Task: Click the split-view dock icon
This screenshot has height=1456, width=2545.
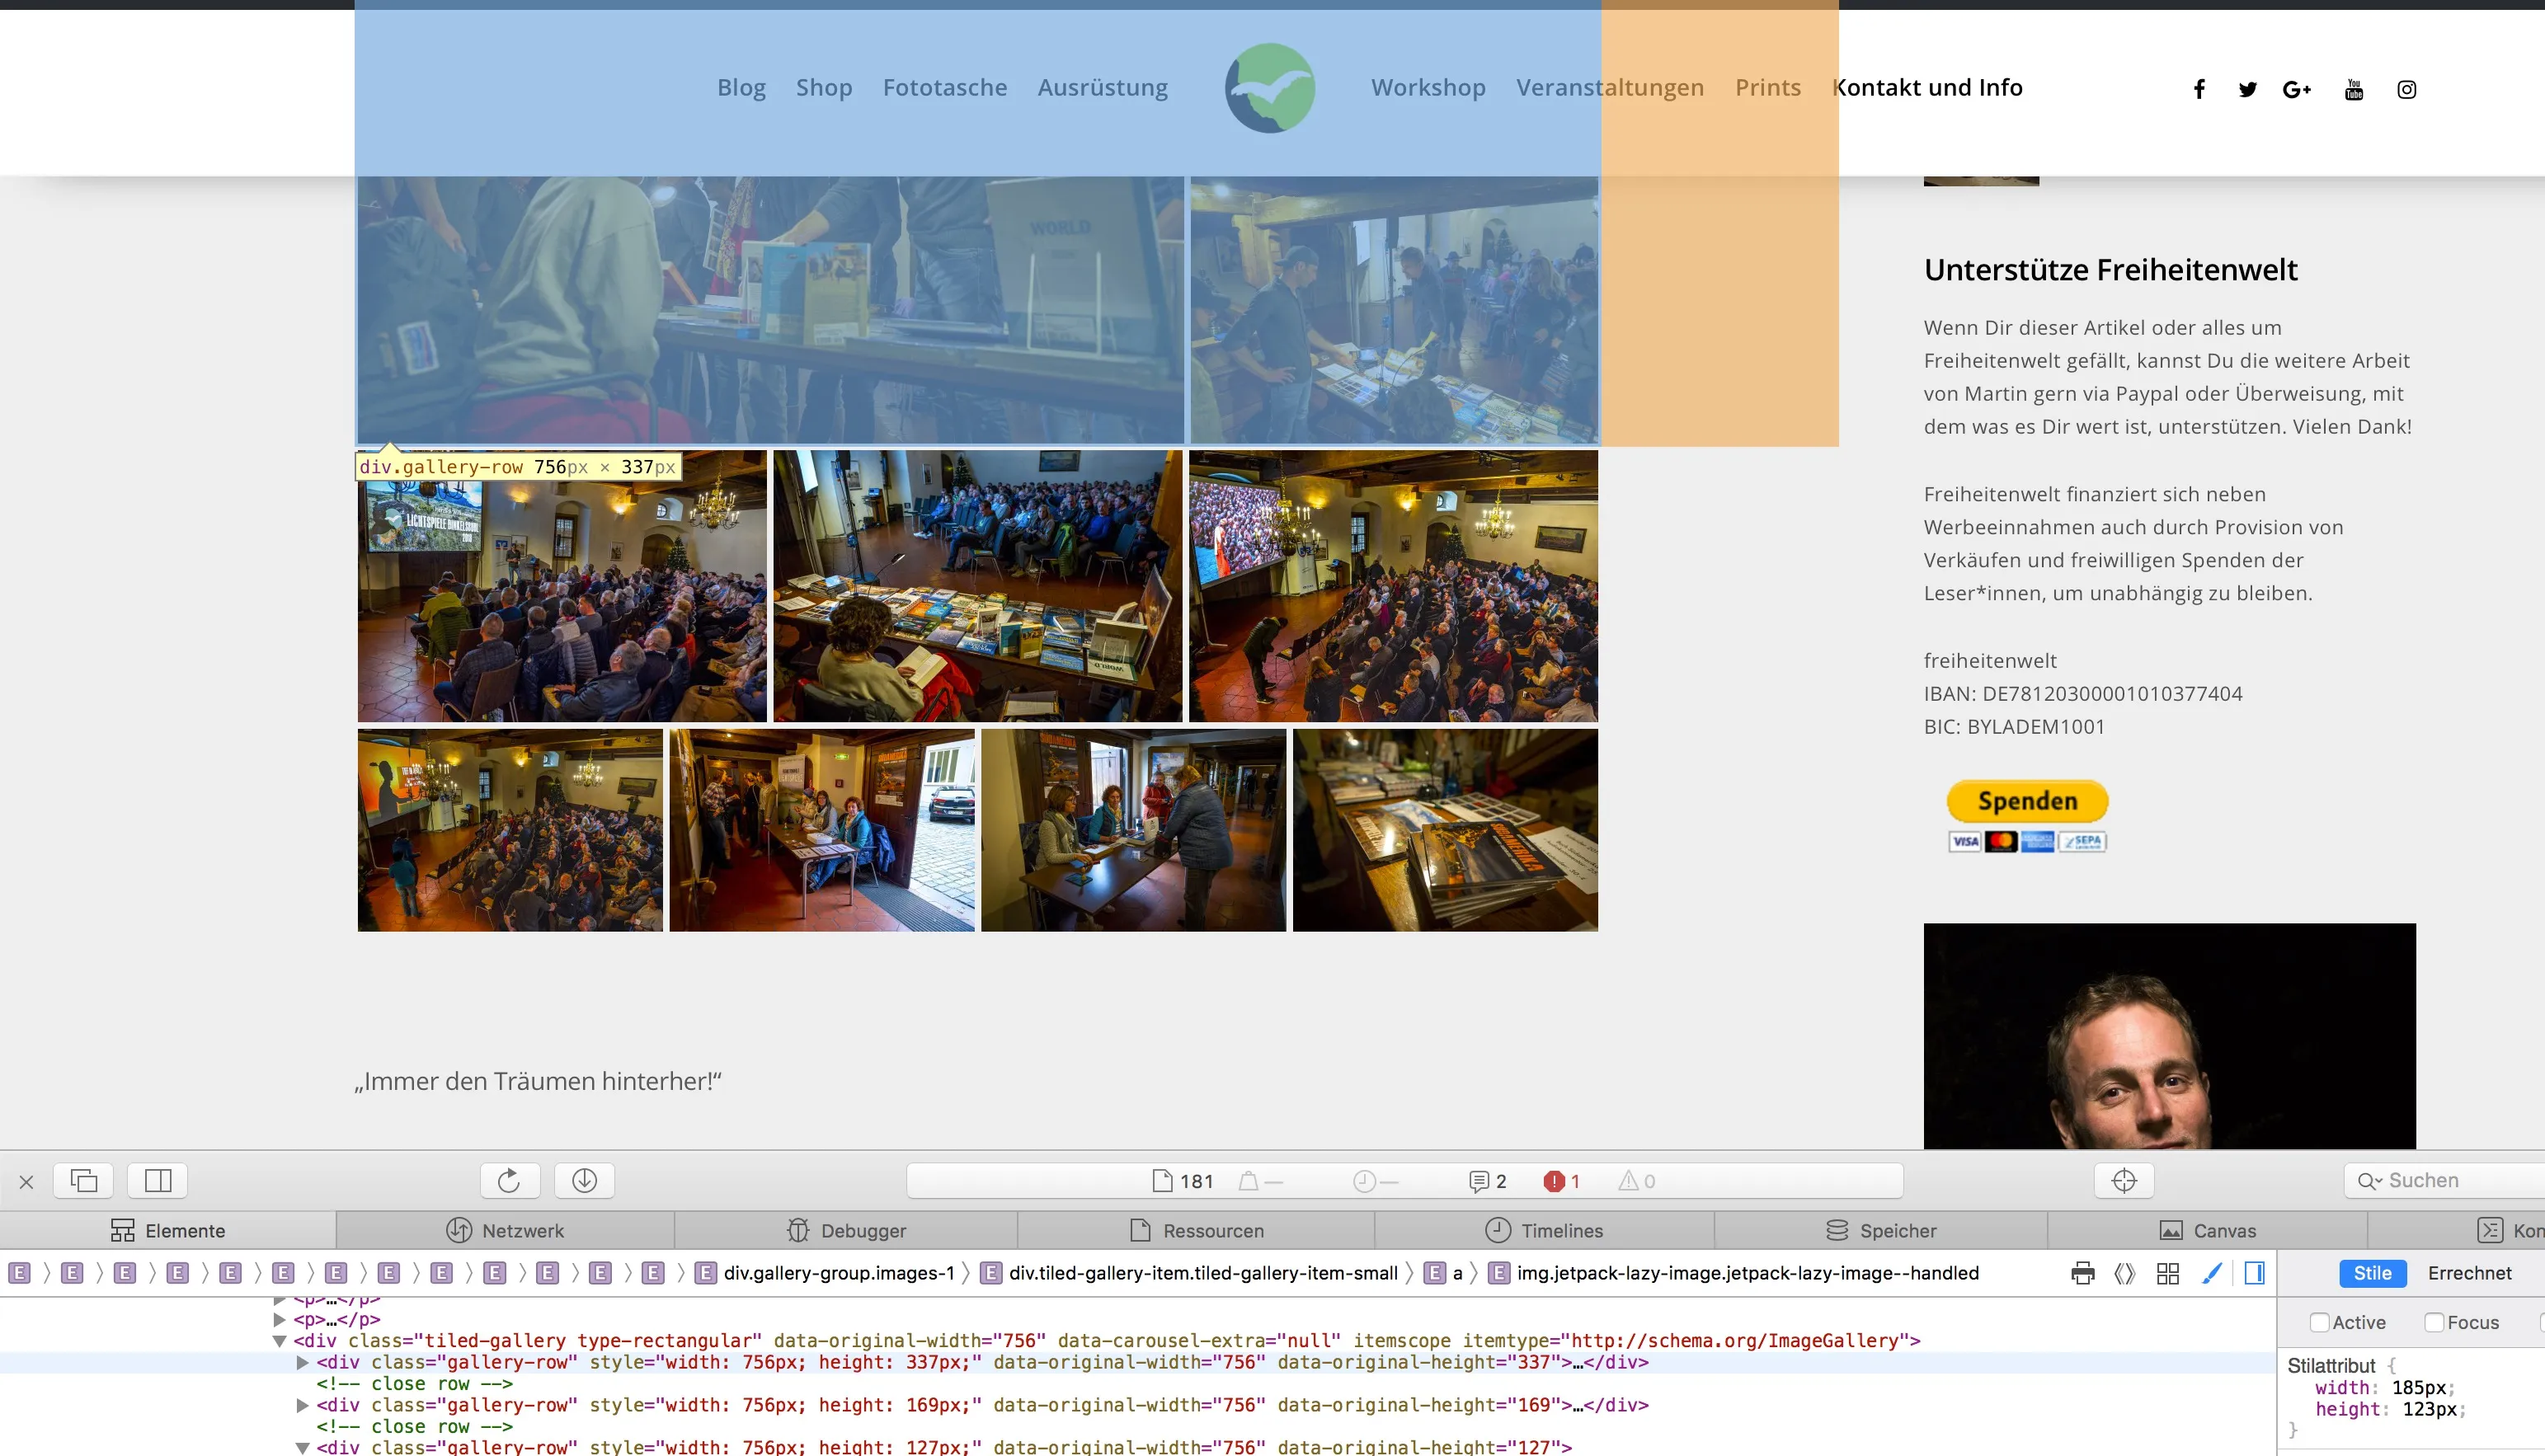Action: 158,1181
